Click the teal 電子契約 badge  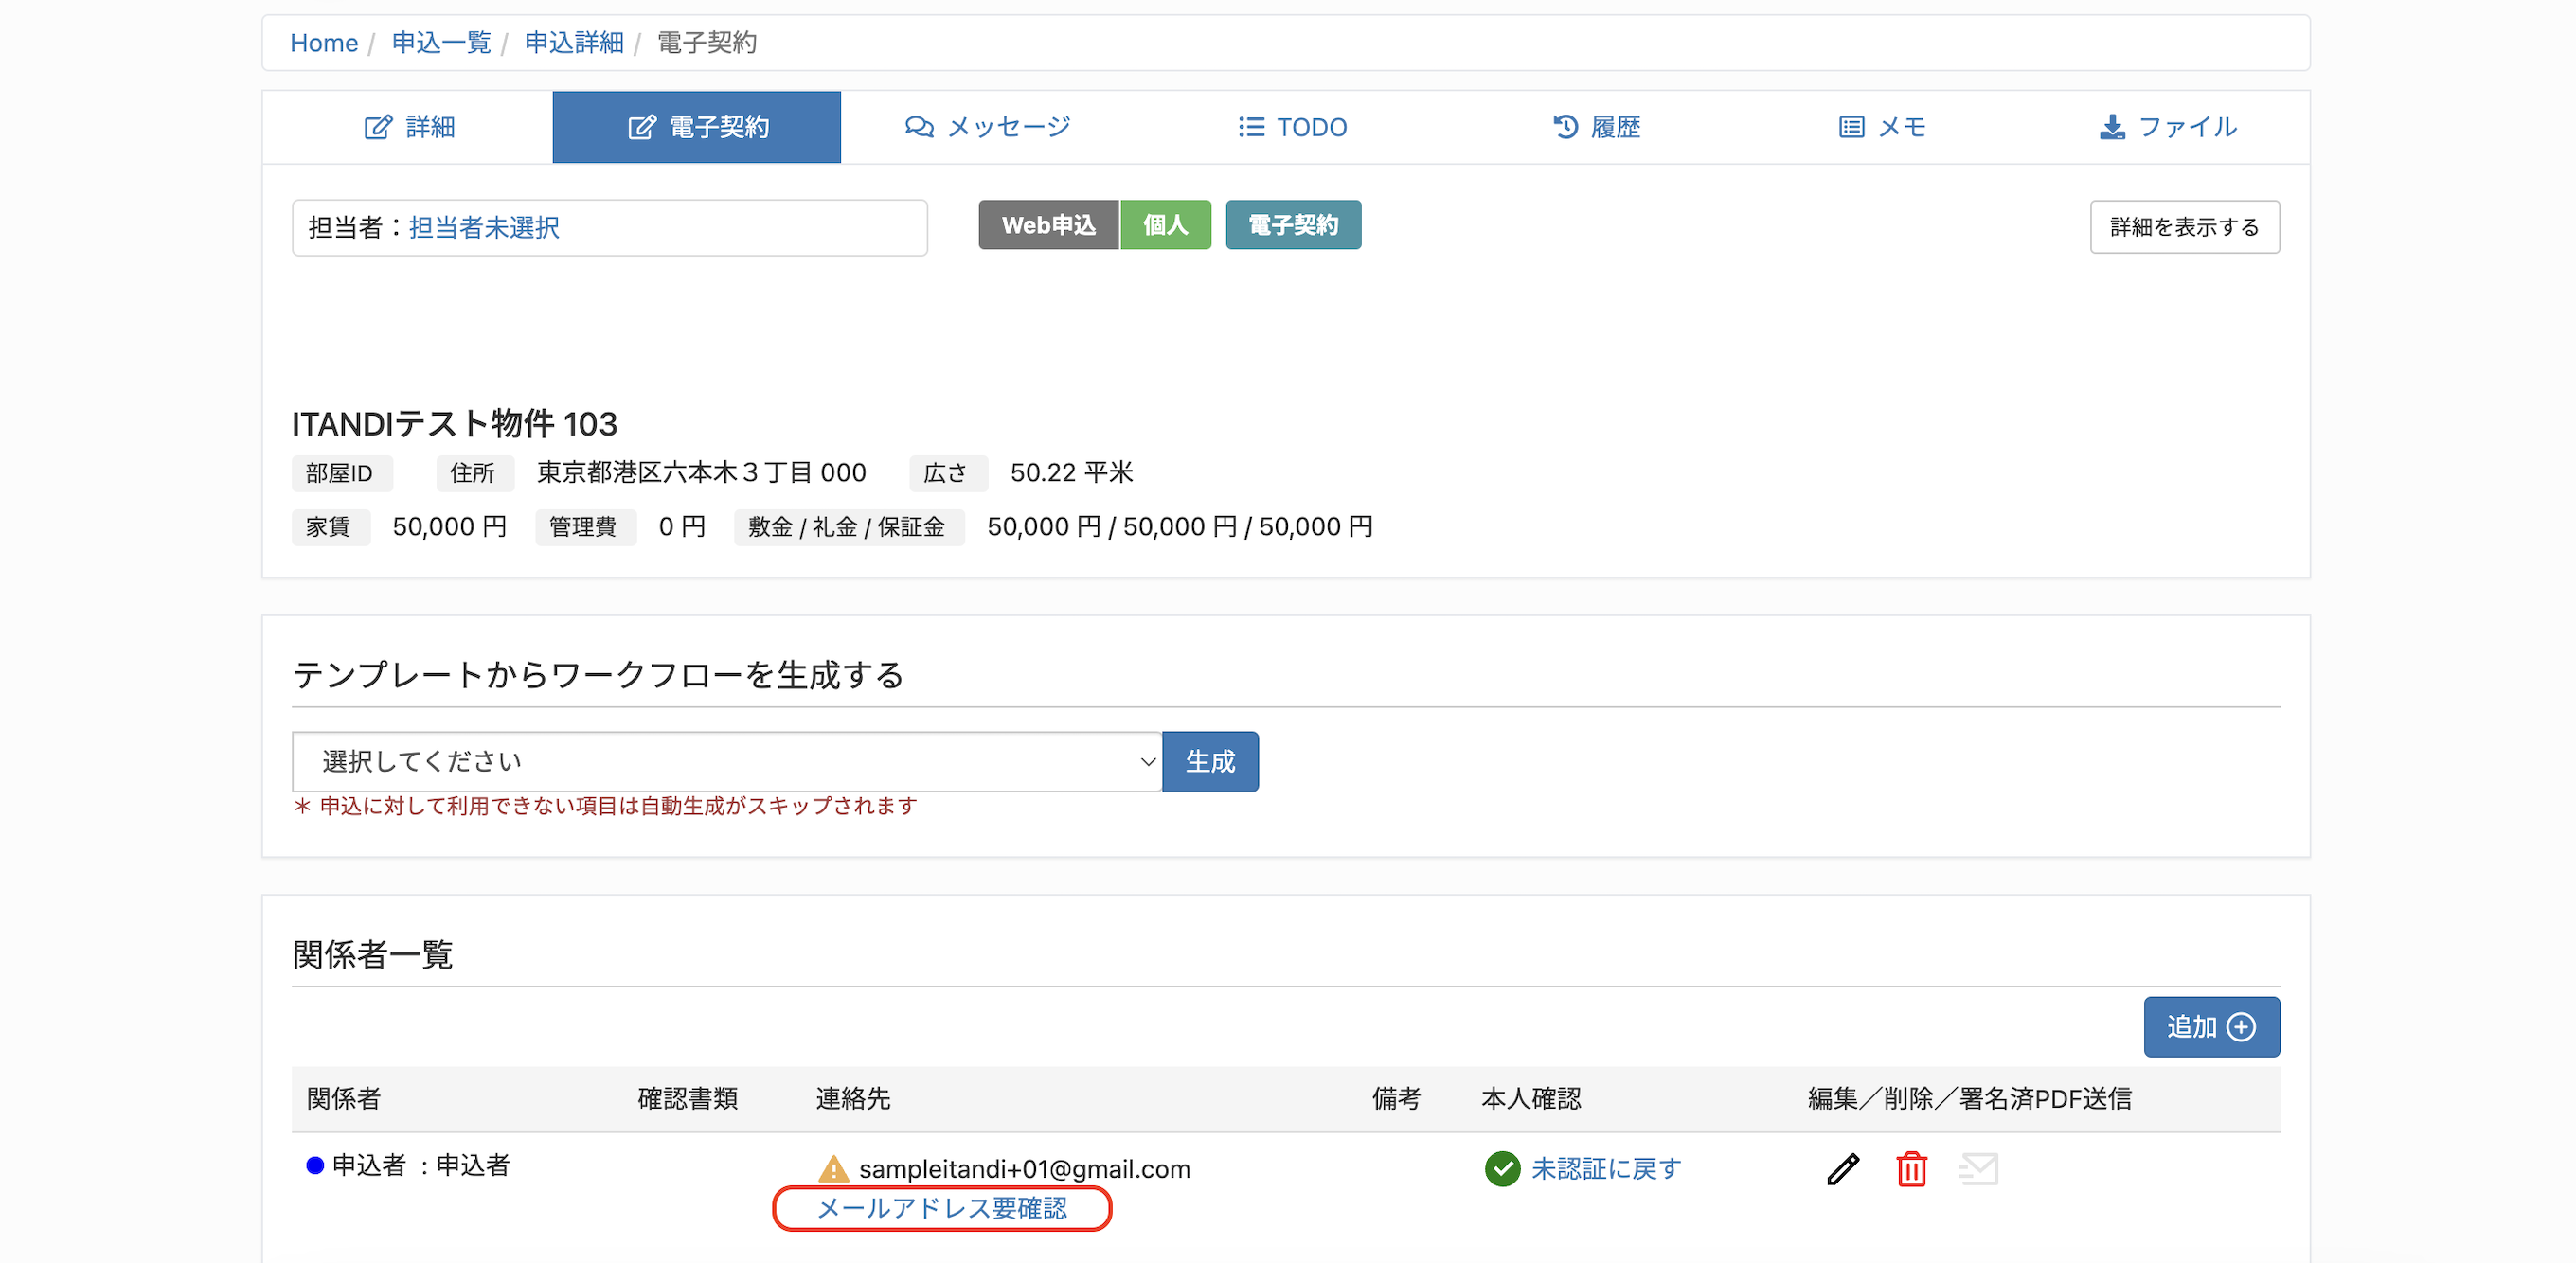click(x=1293, y=225)
